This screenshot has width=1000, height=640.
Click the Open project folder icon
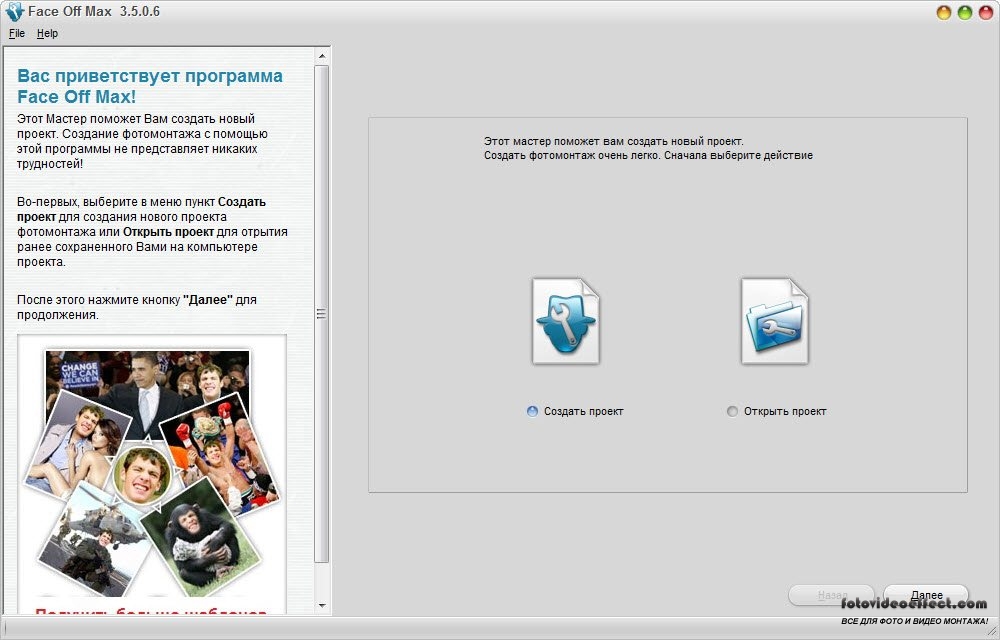[x=774, y=321]
